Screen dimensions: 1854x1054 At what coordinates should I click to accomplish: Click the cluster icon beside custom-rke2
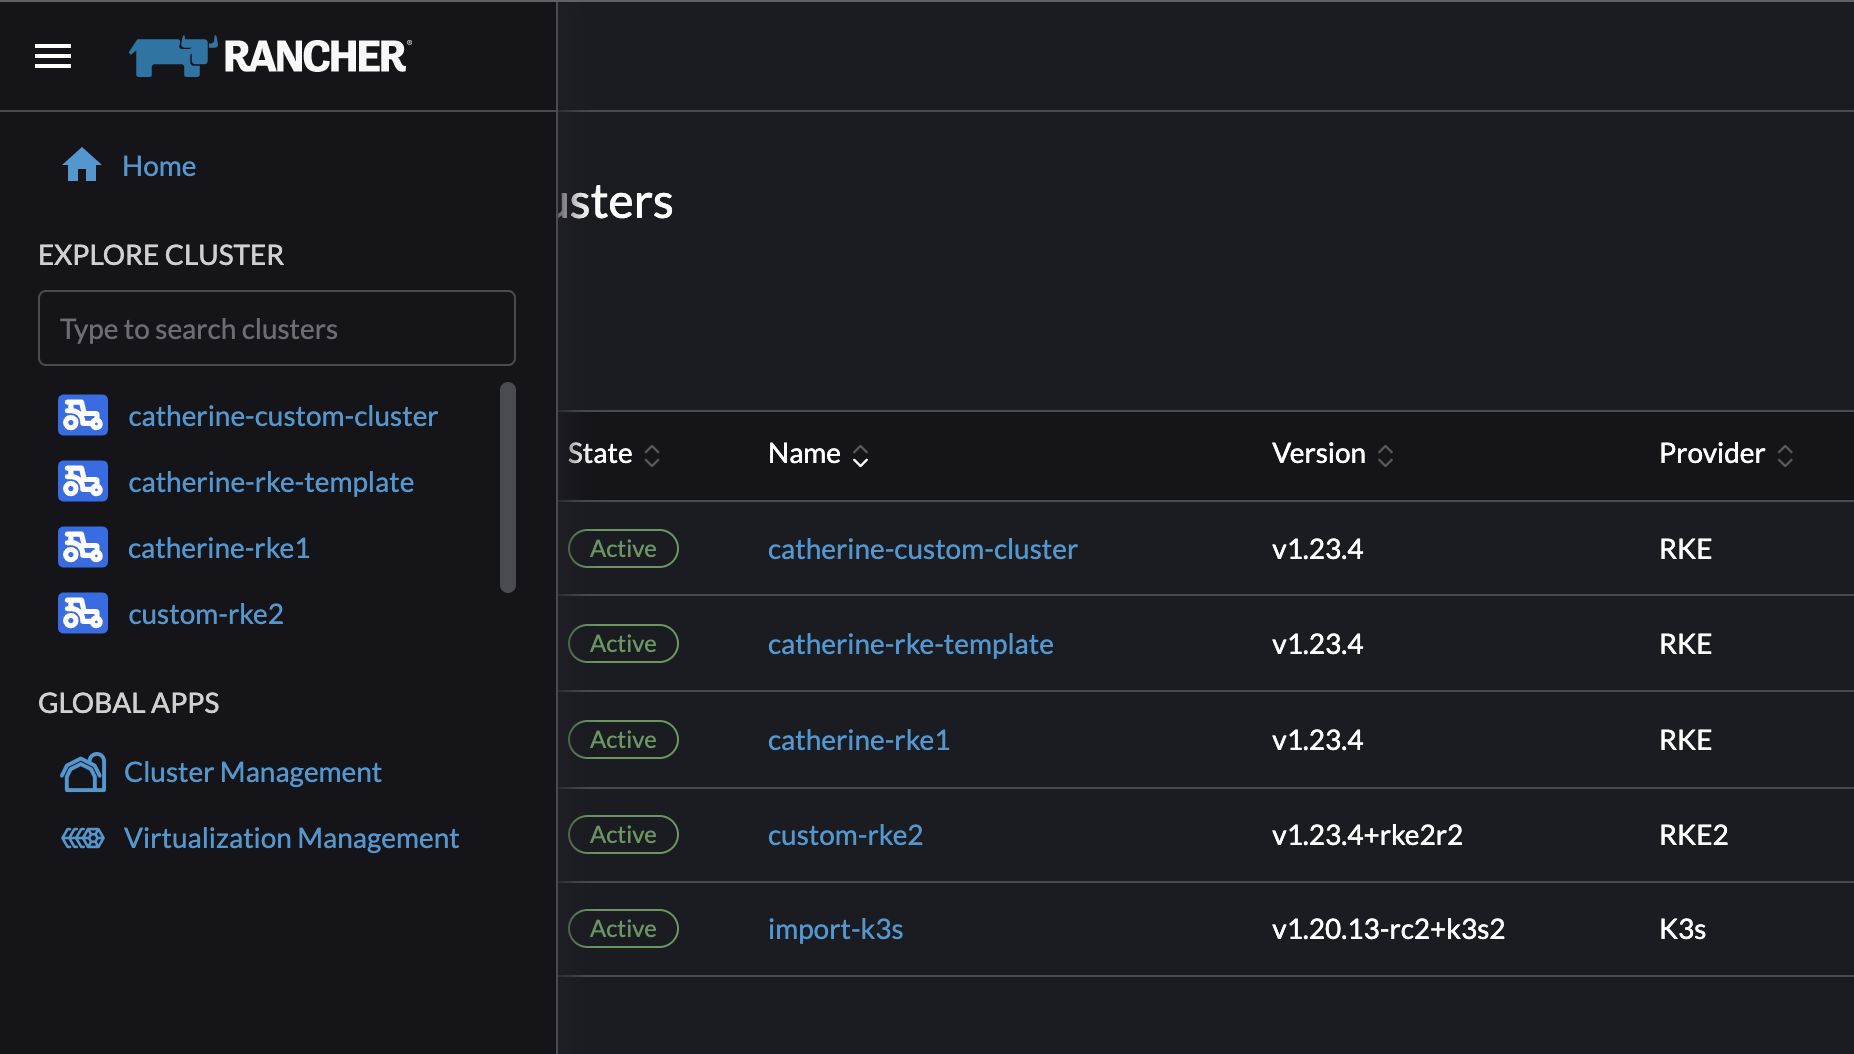[83, 613]
